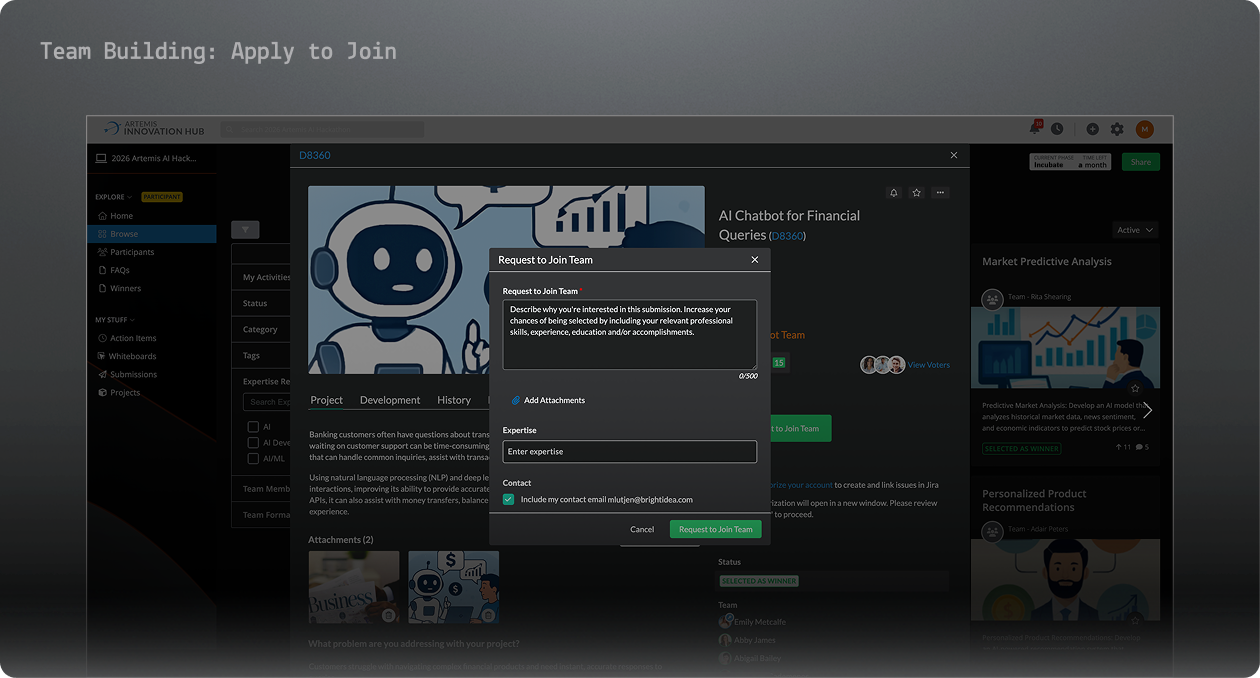This screenshot has width=1260, height=678.
Task: Click the star favorite icon on submission
Action: (916, 193)
